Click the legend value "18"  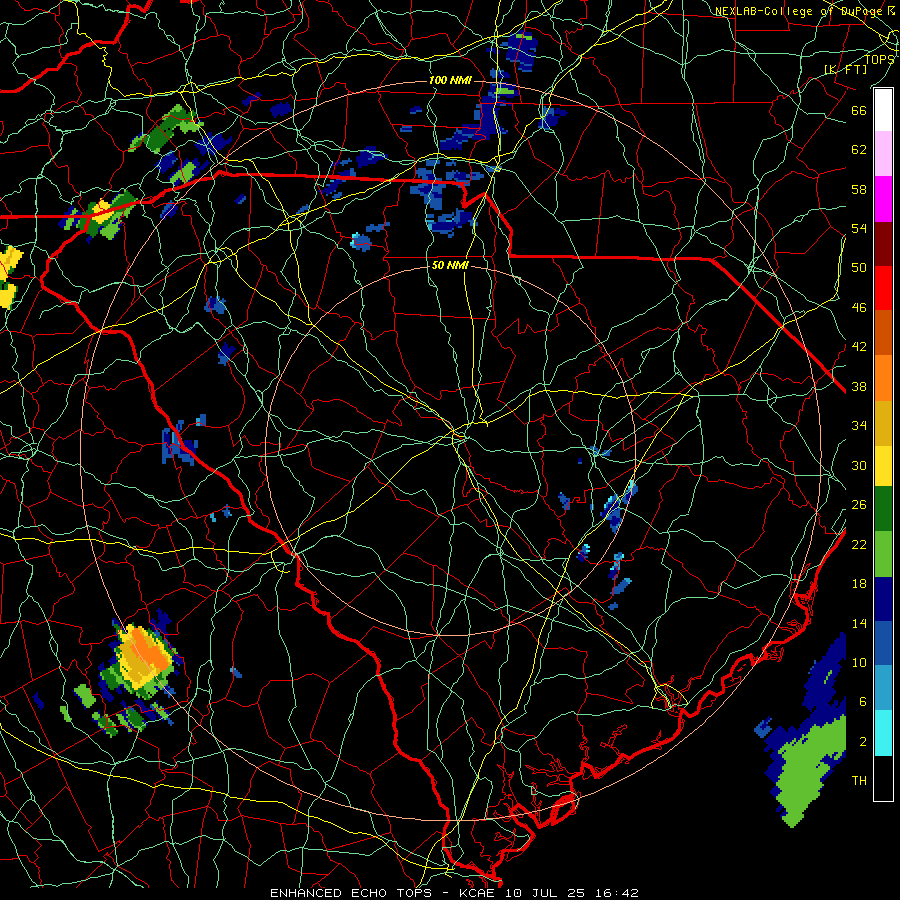point(859,584)
